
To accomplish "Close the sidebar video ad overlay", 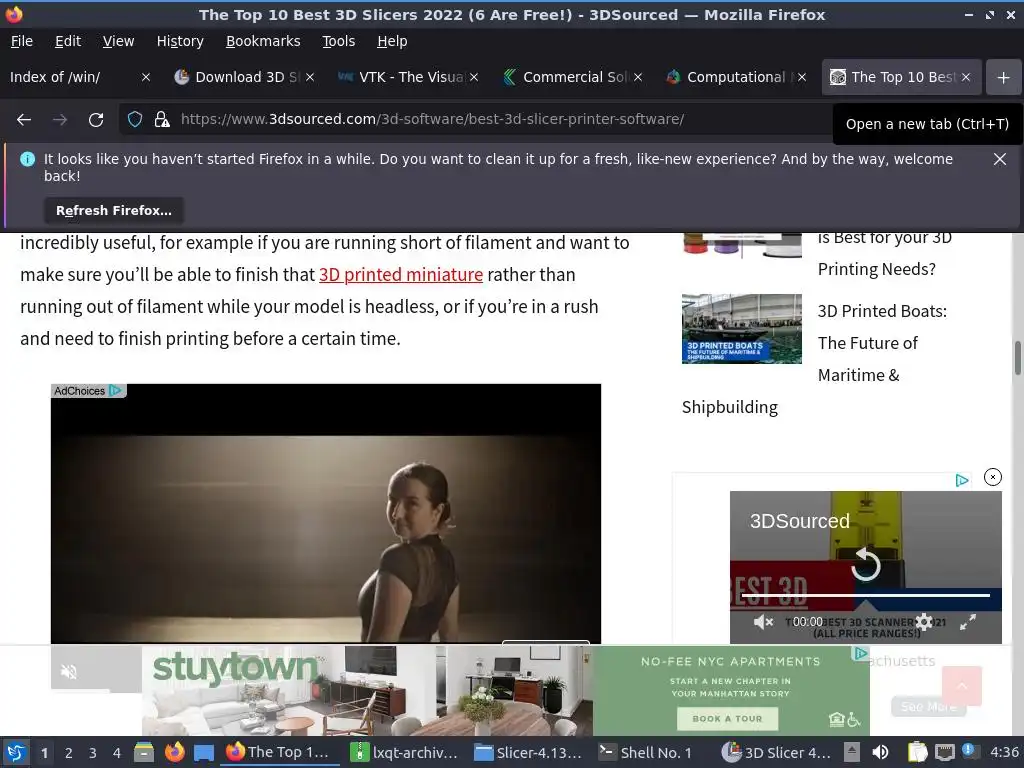I will point(993,477).
